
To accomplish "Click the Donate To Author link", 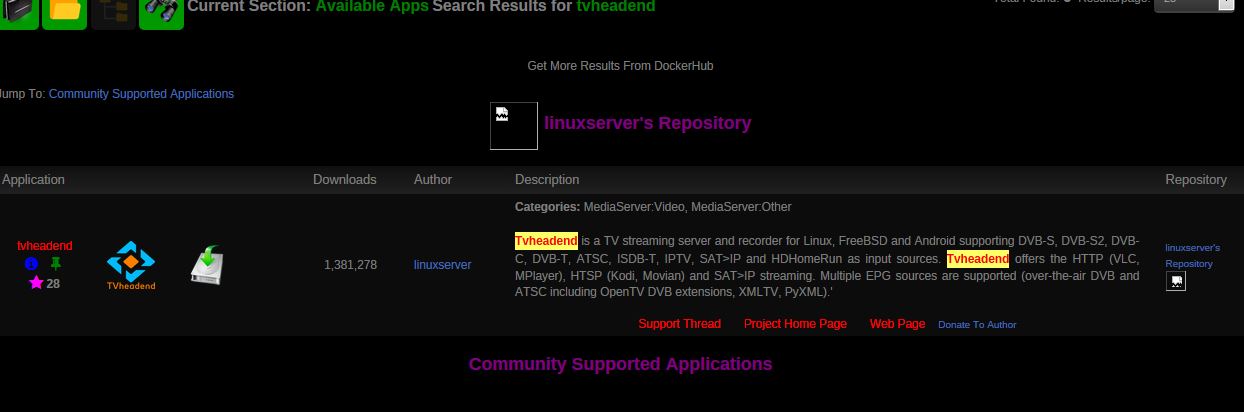I will [x=977, y=325].
